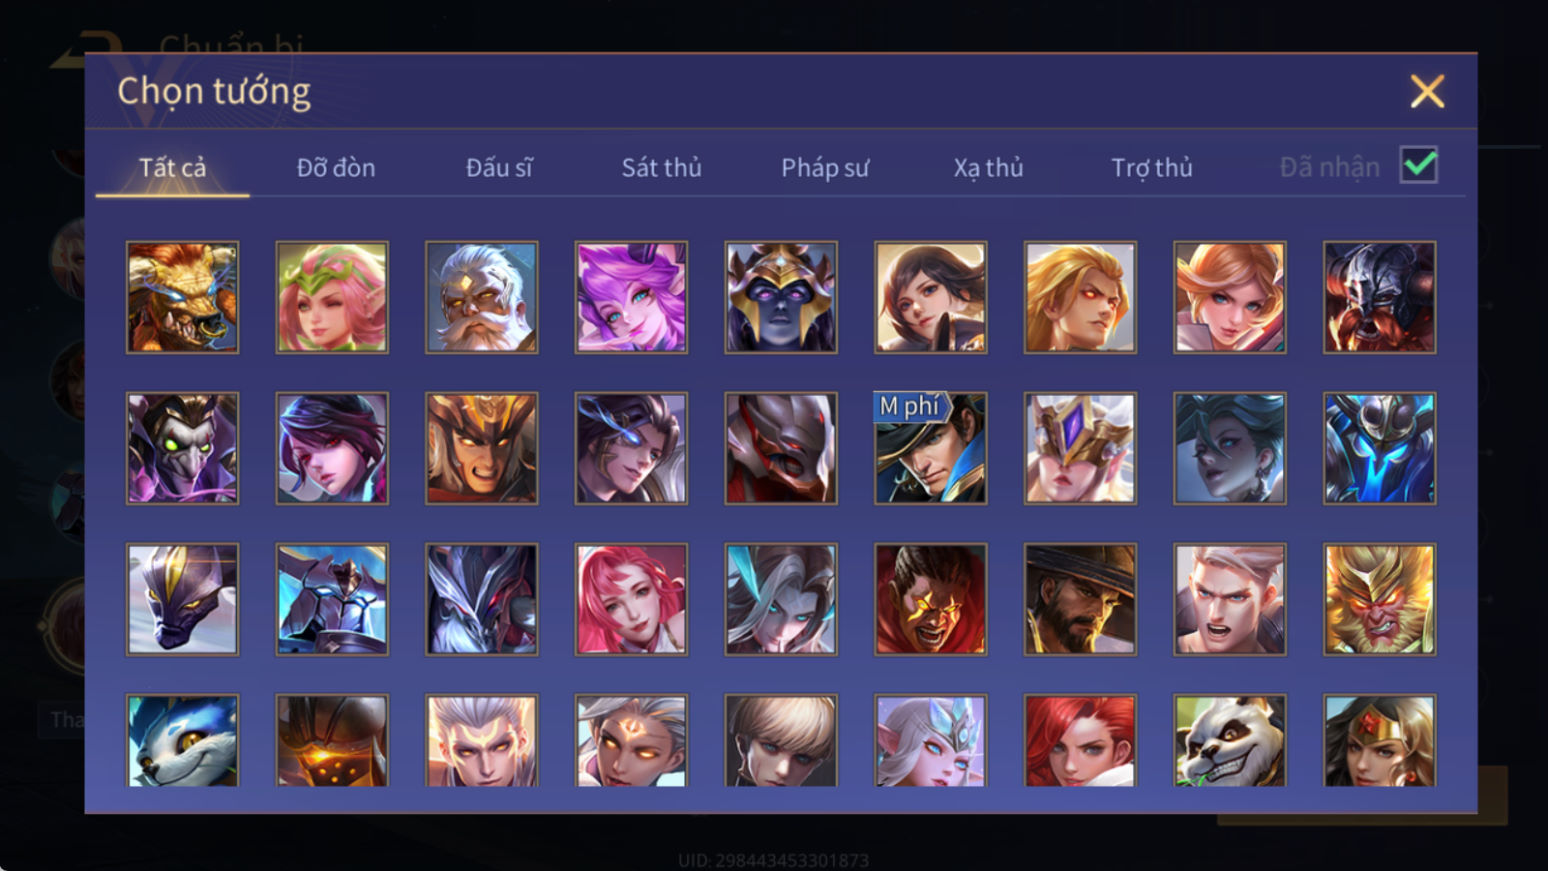This screenshot has width=1548, height=871.
Task: Choose the white panda hero portrait
Action: coord(1230,741)
